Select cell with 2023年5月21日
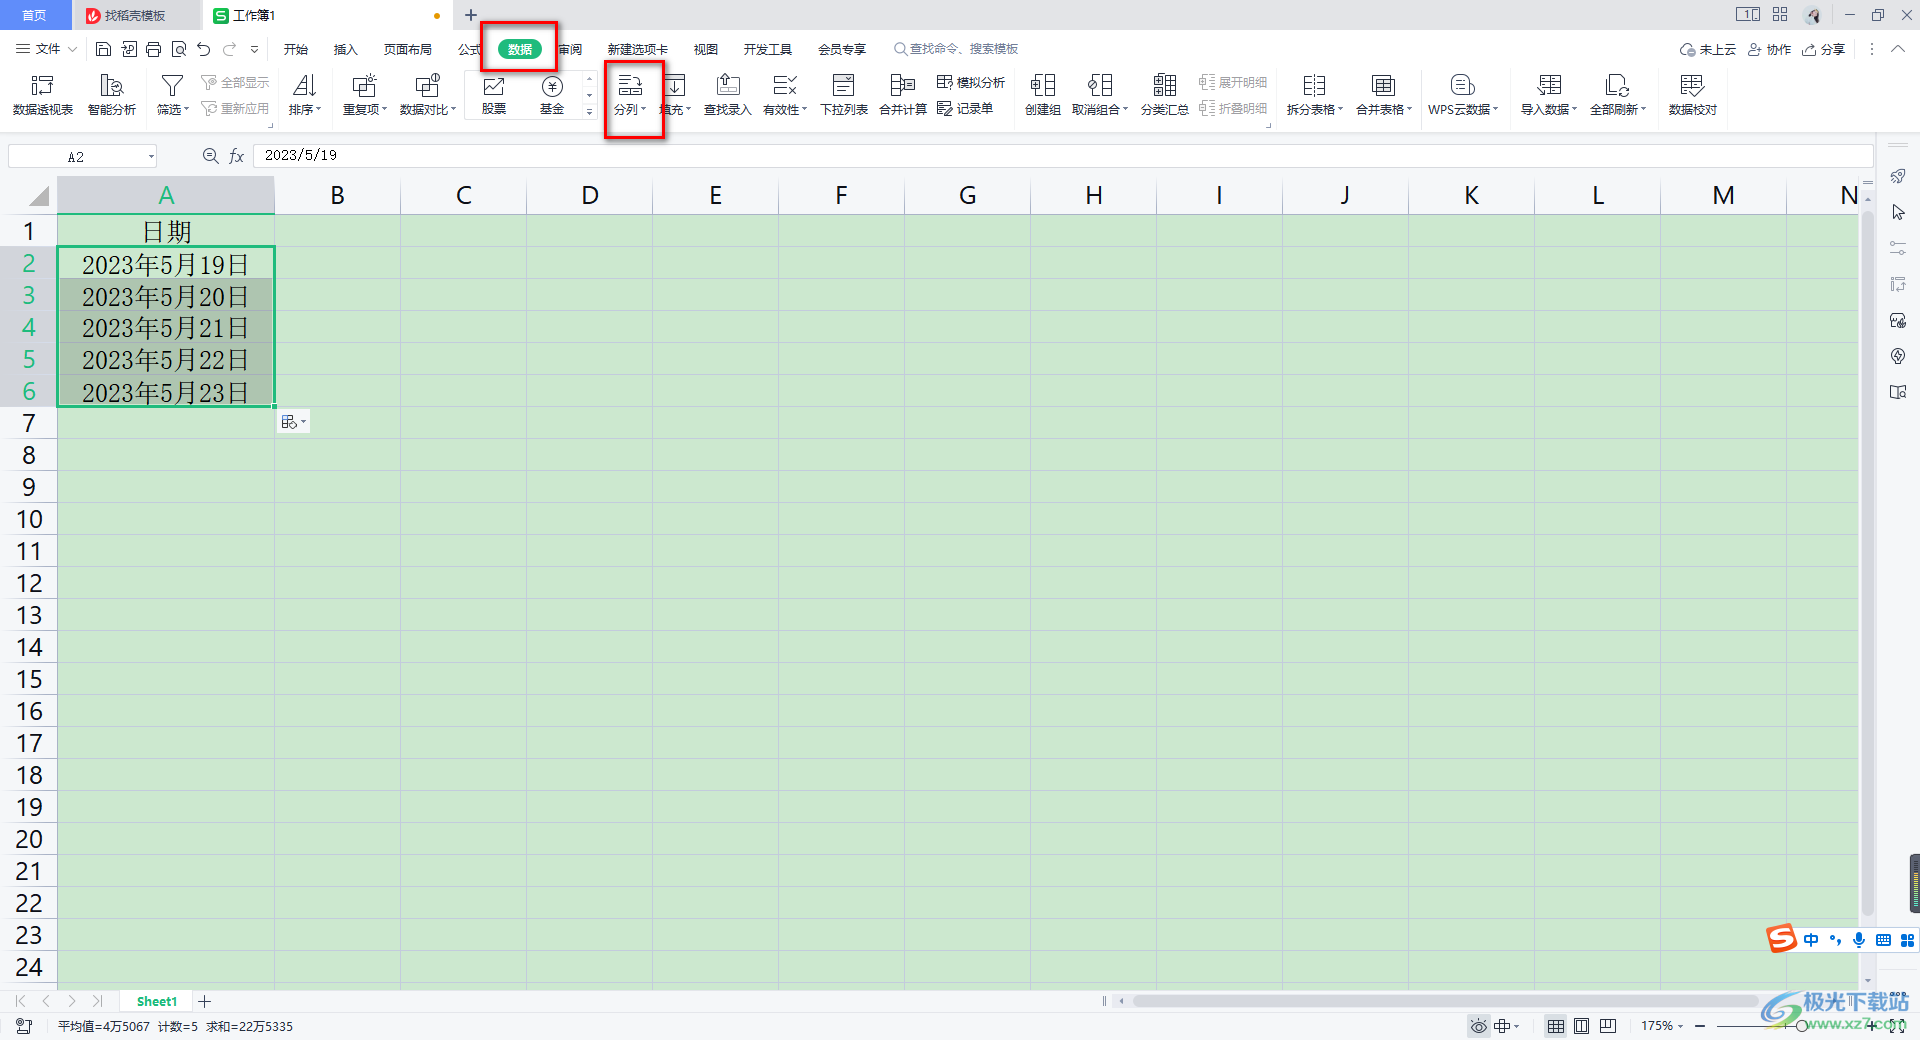This screenshot has width=1920, height=1040. tap(166, 327)
